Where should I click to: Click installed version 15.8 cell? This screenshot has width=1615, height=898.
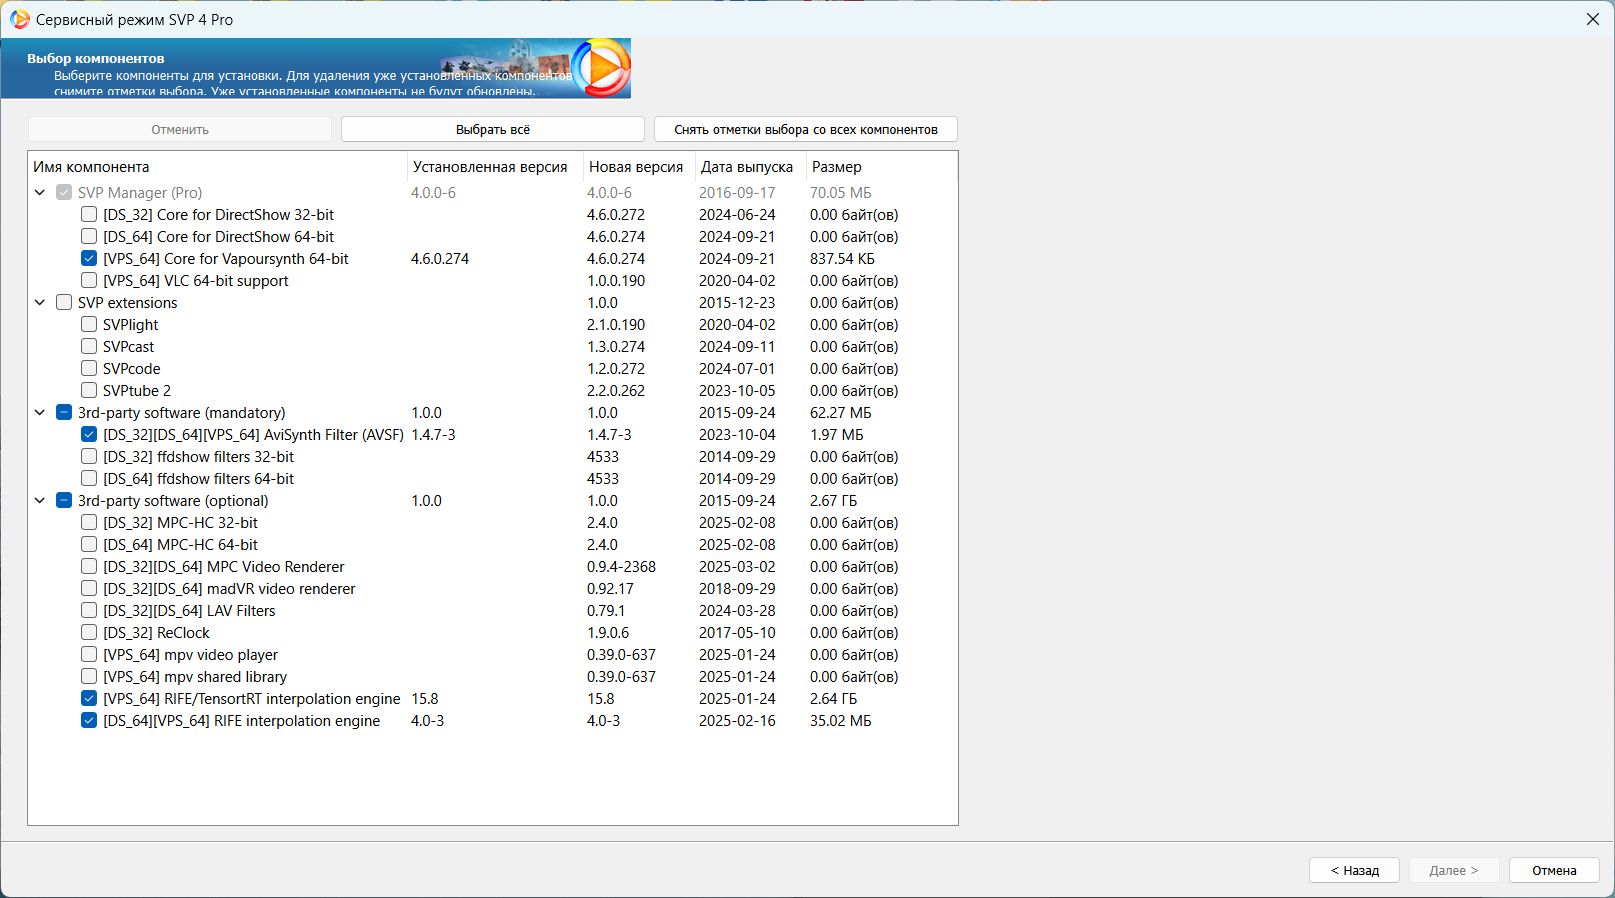click(425, 698)
